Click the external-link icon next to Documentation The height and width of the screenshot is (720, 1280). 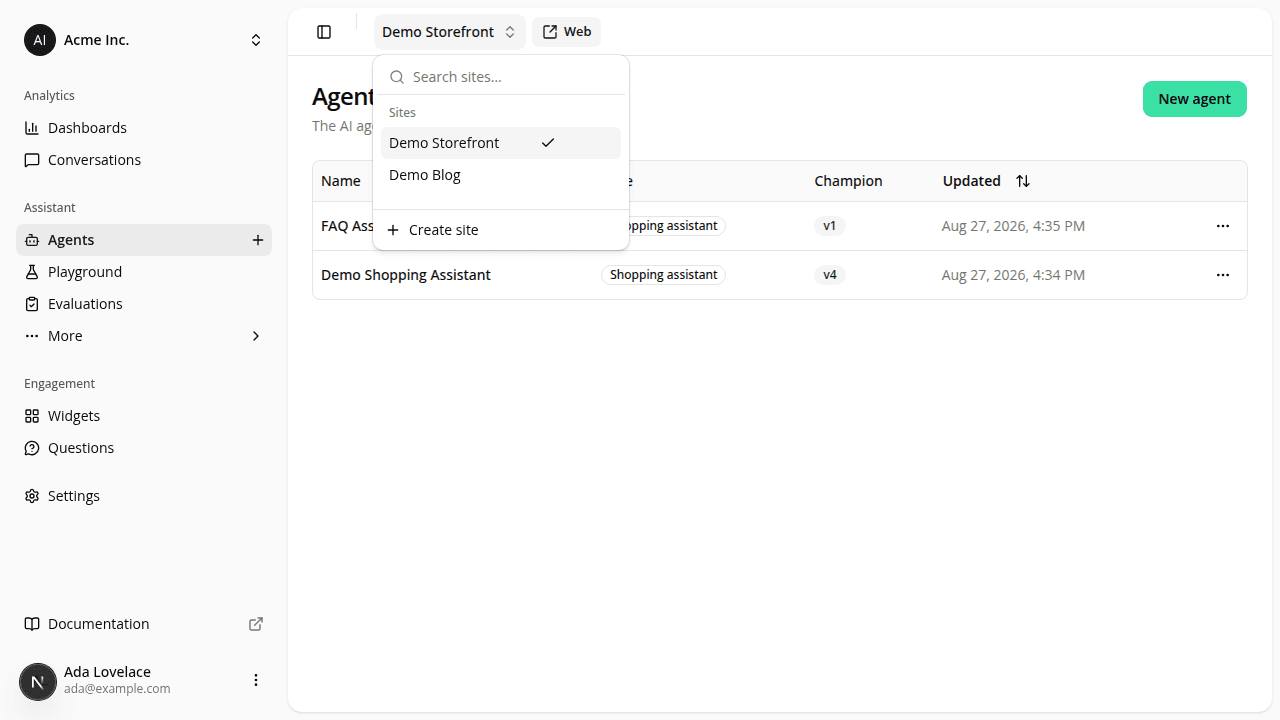point(256,624)
